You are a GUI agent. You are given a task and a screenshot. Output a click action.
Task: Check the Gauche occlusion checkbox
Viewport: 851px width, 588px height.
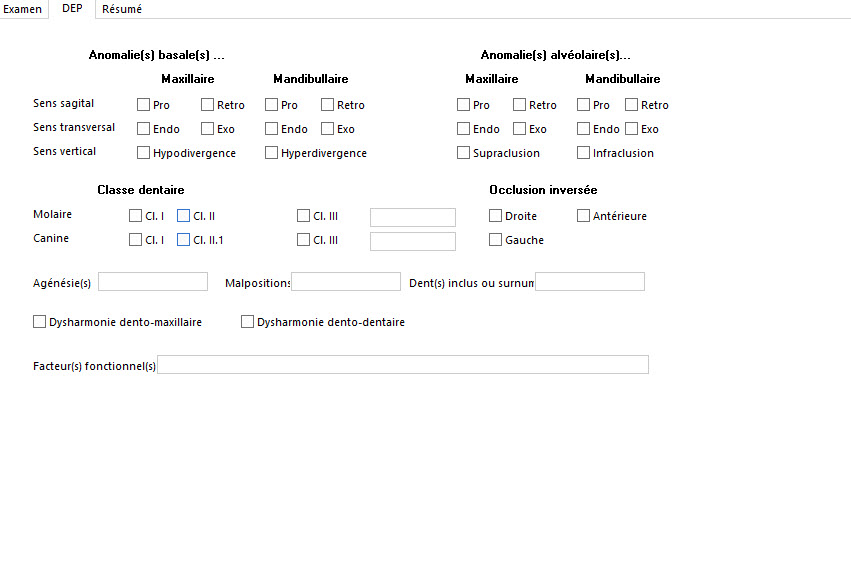click(495, 239)
